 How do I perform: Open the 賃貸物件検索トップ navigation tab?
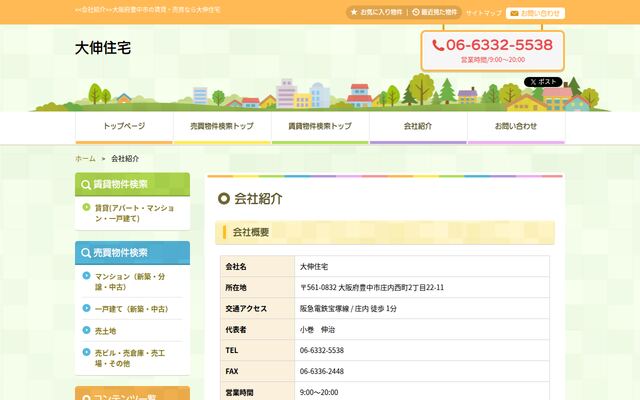320,128
